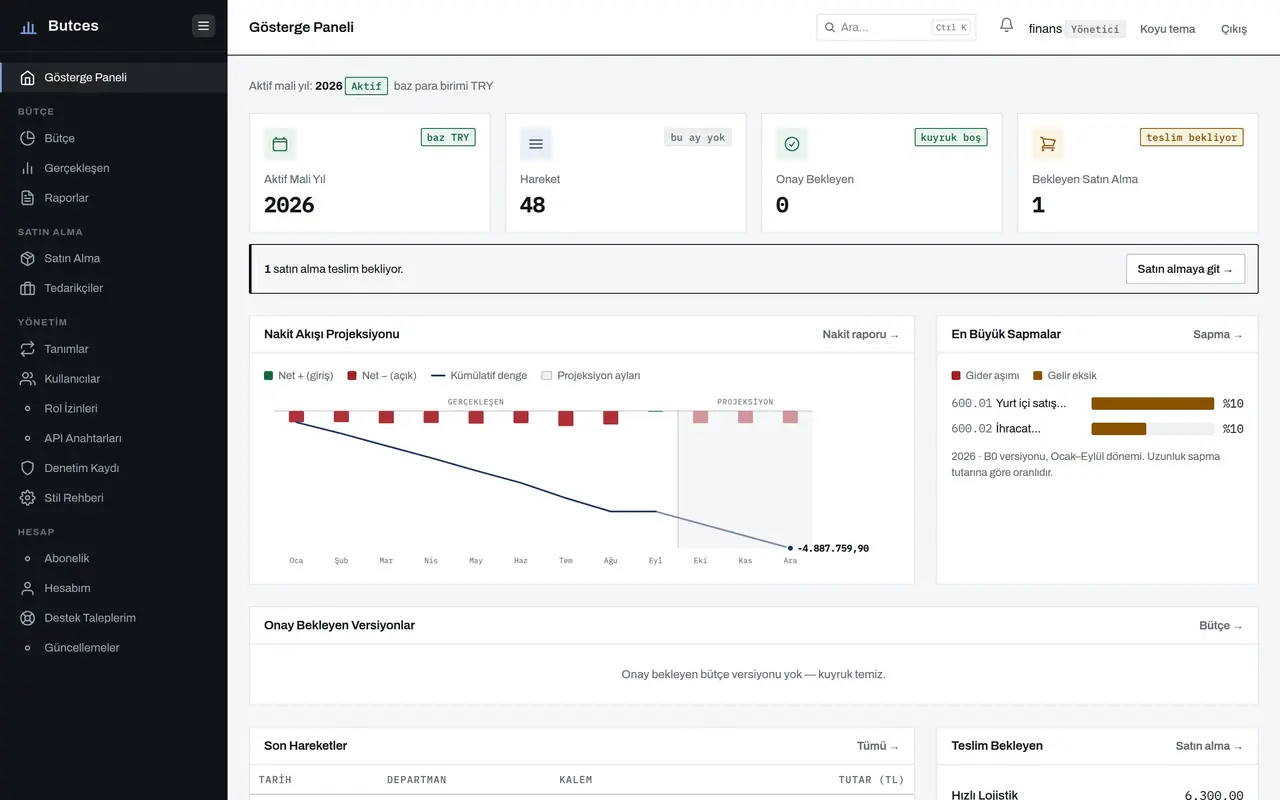
Task: Click the Gider aşımı red legend swatch
Action: [x=956, y=376]
